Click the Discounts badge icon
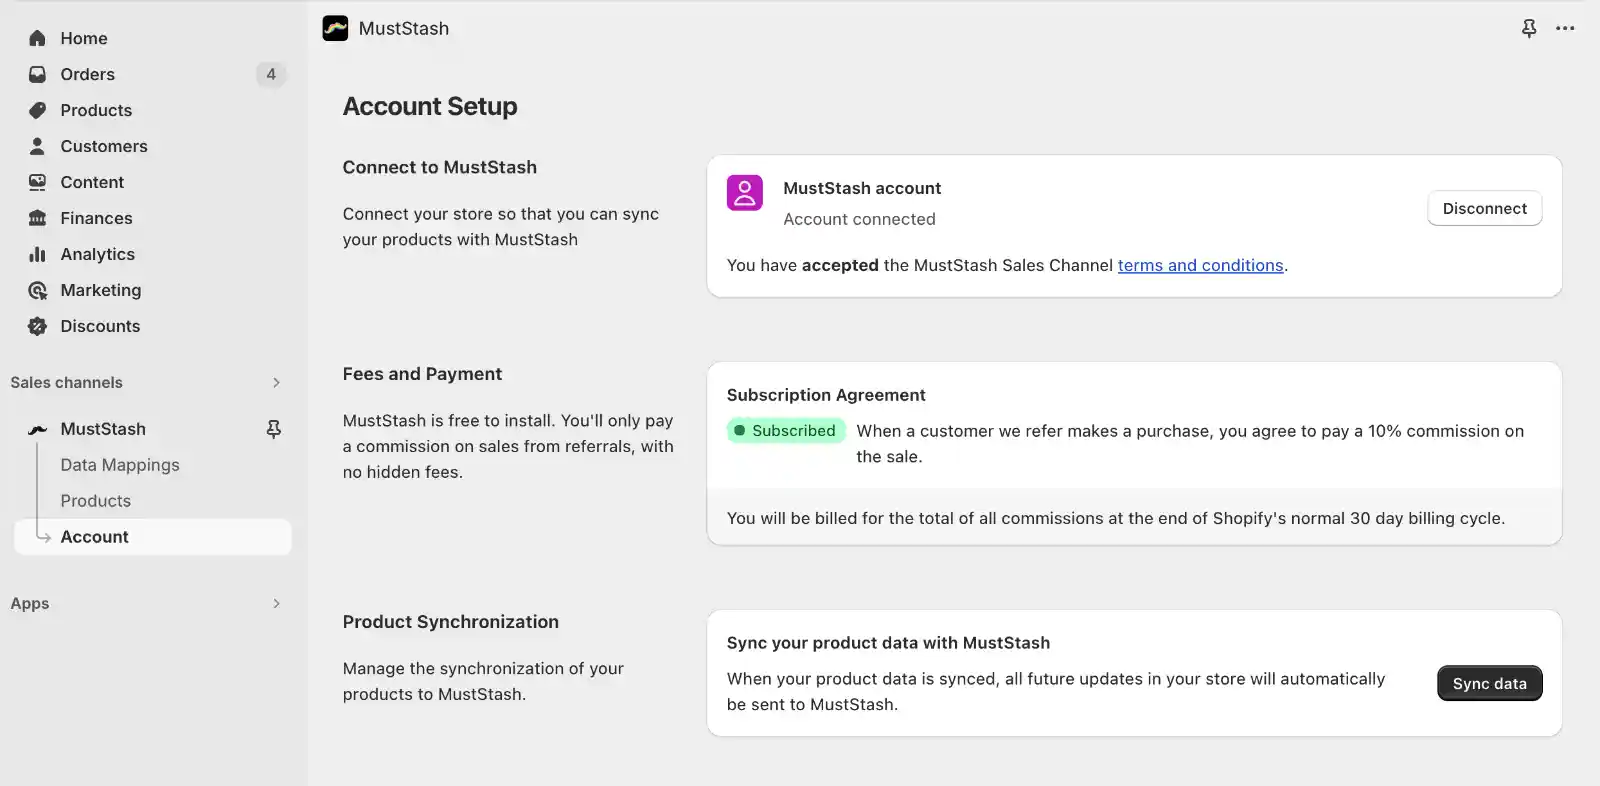Image resolution: width=1600 pixels, height=786 pixels. (37, 326)
